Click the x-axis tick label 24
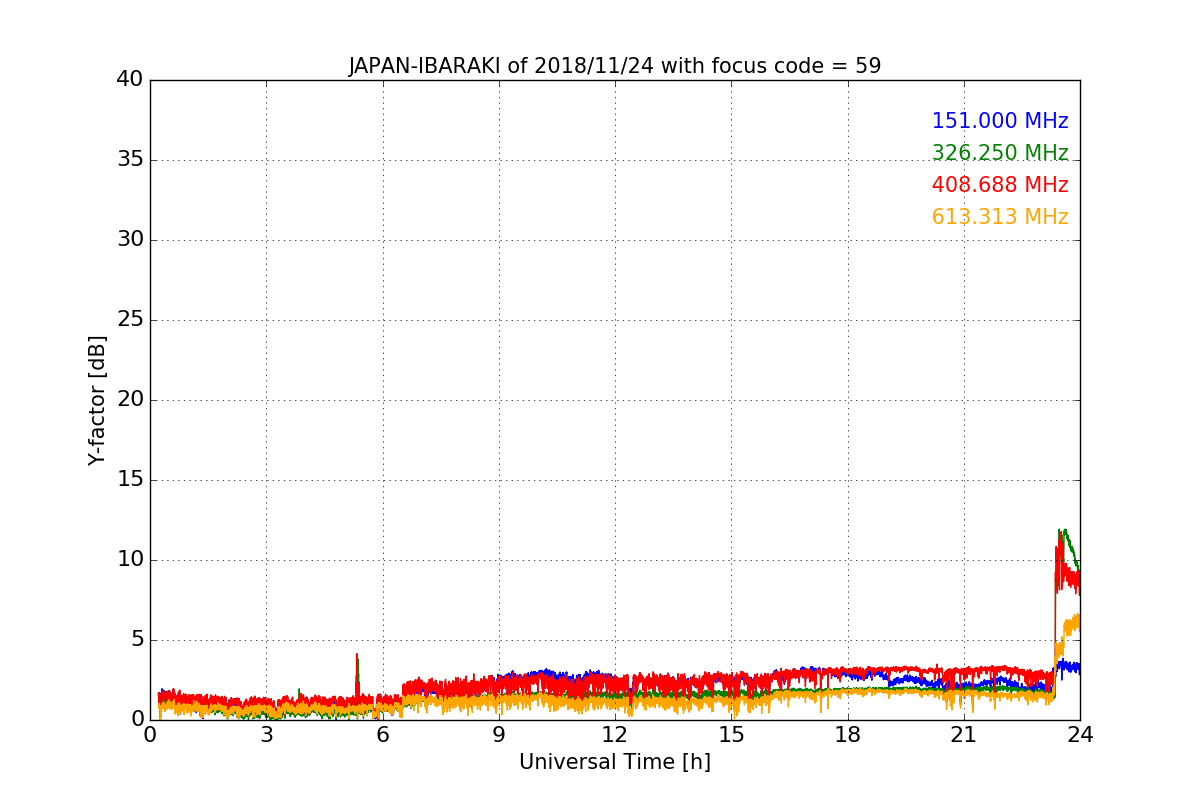The width and height of the screenshot is (1200, 800). 1080,735
